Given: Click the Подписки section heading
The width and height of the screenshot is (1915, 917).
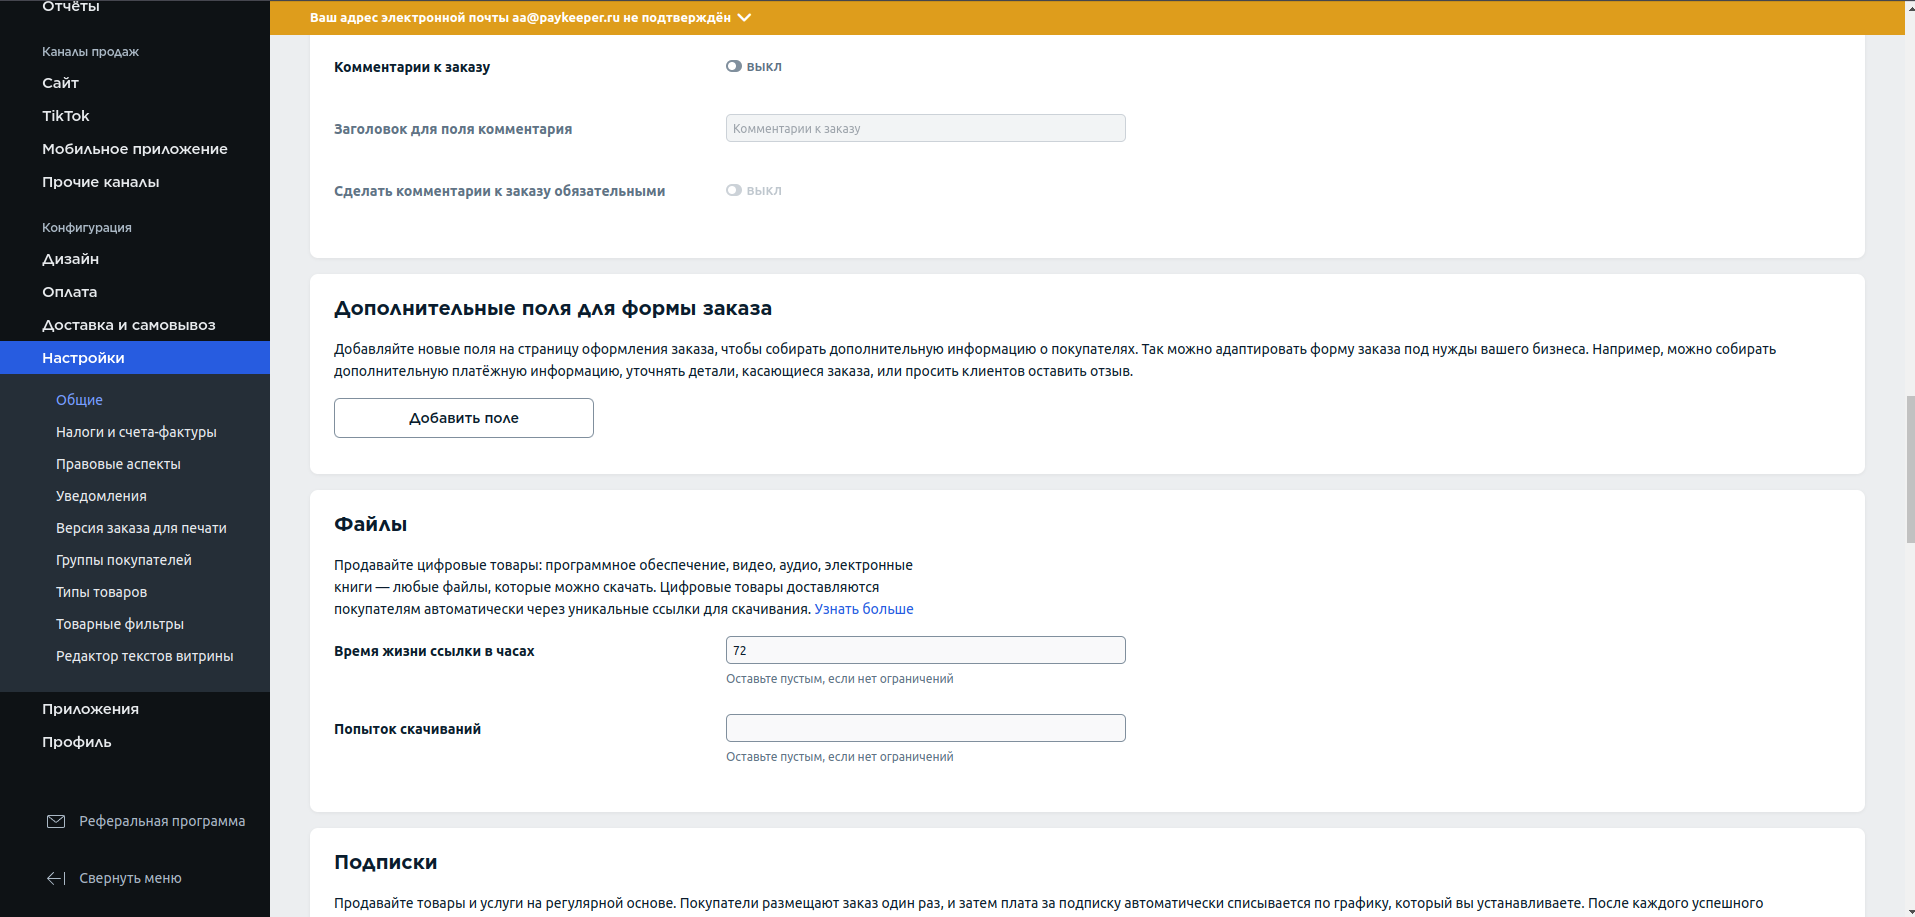Looking at the screenshot, I should (385, 863).
